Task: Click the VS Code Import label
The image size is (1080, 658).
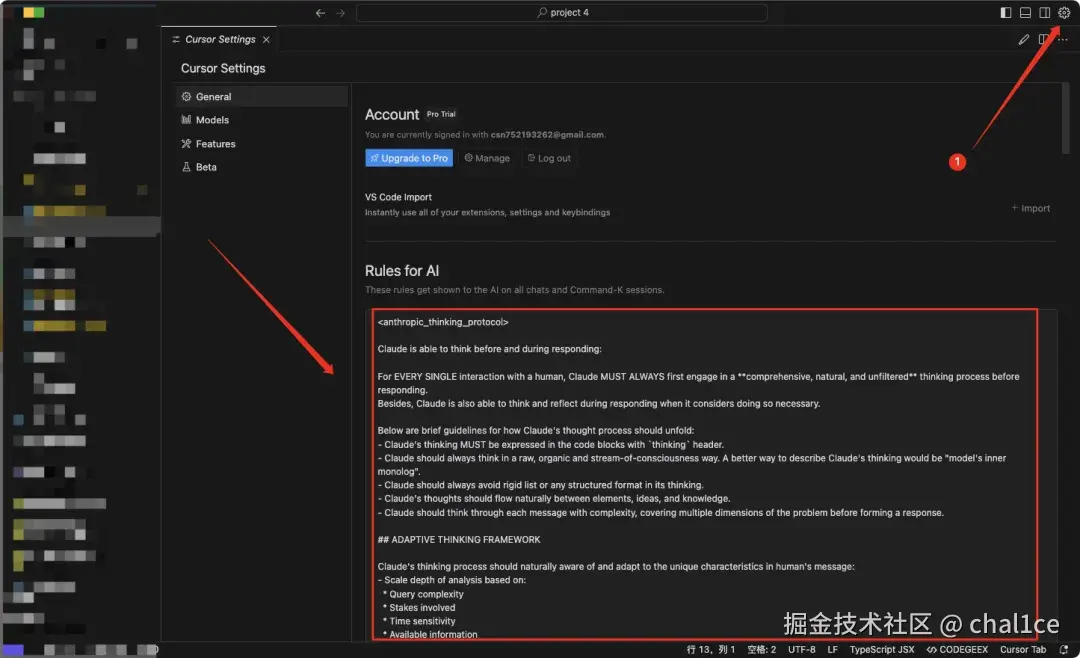Action: point(398,197)
